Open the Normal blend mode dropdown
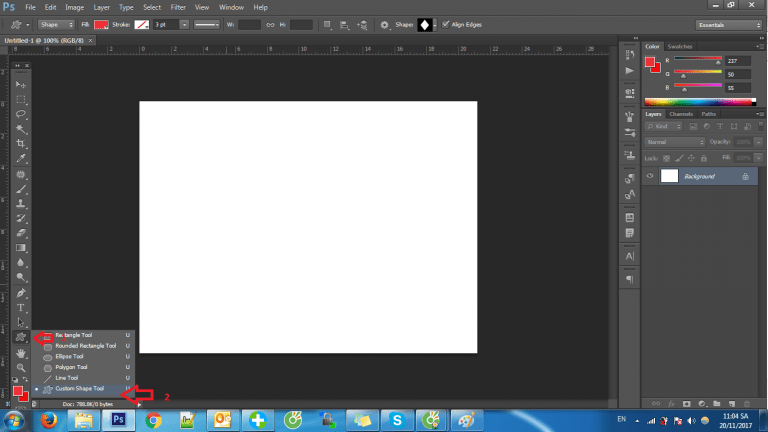 (675, 142)
